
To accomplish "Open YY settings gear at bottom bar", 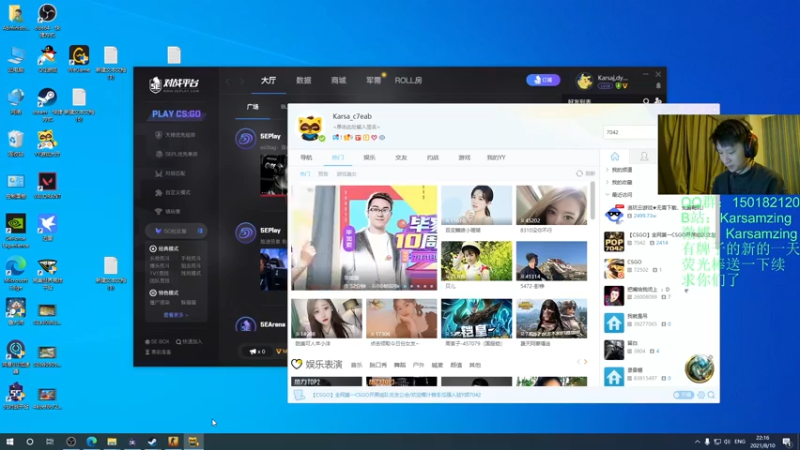I will coord(701,395).
